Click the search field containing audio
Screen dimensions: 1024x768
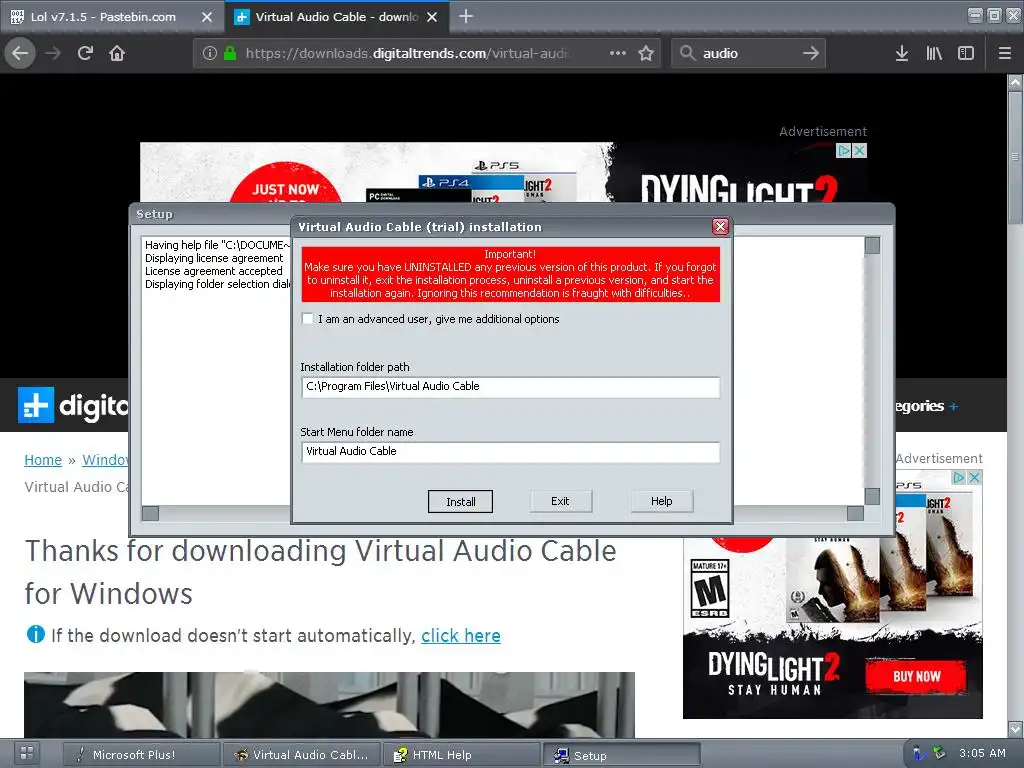pyautogui.click(x=750, y=53)
